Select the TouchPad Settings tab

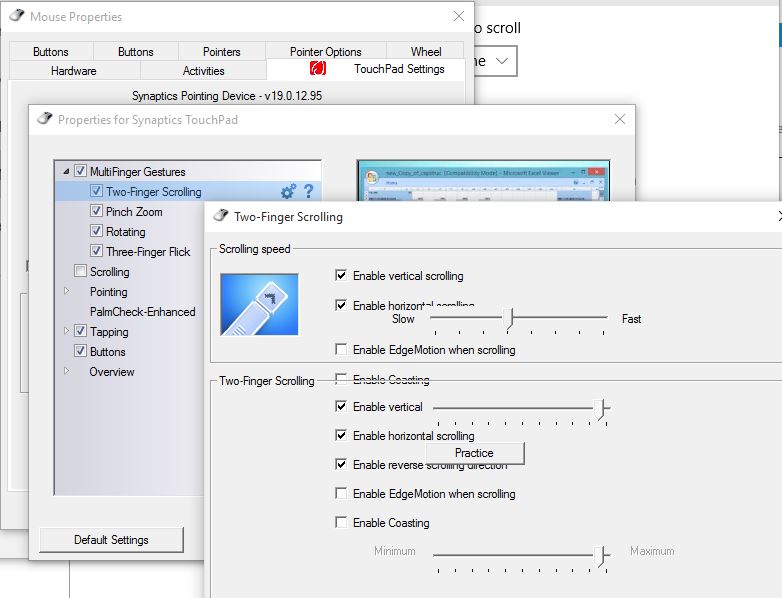tap(367, 69)
